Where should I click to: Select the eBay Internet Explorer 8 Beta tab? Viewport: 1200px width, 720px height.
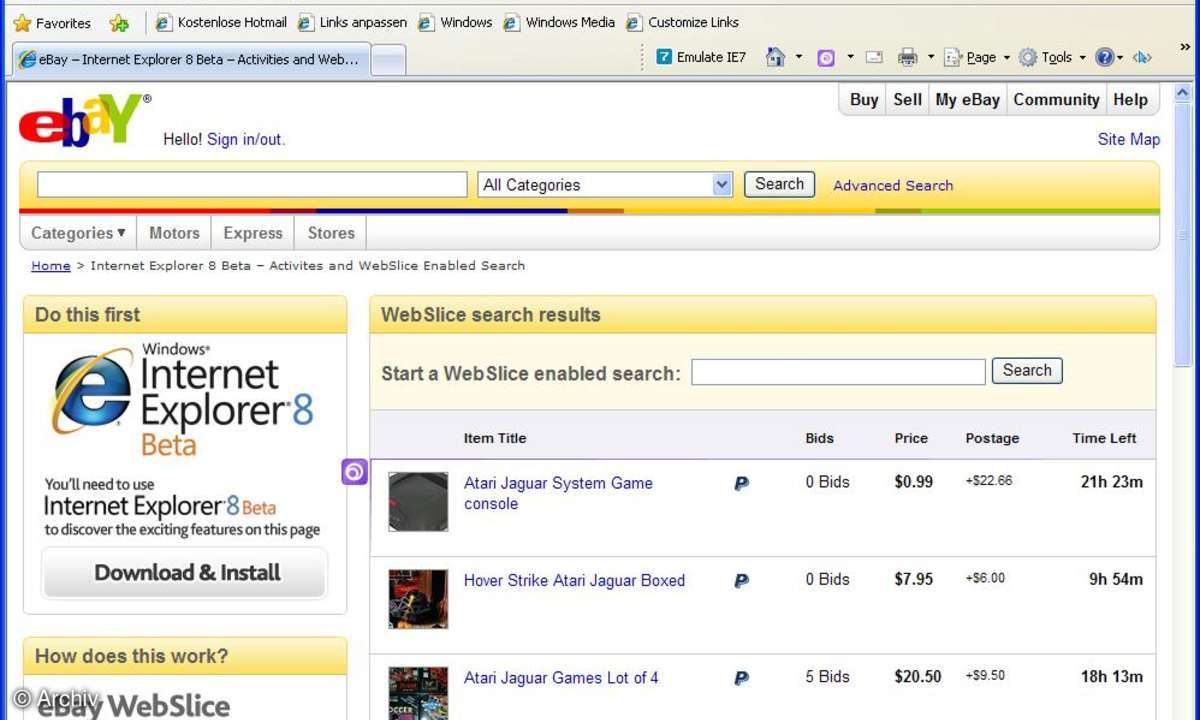click(190, 59)
